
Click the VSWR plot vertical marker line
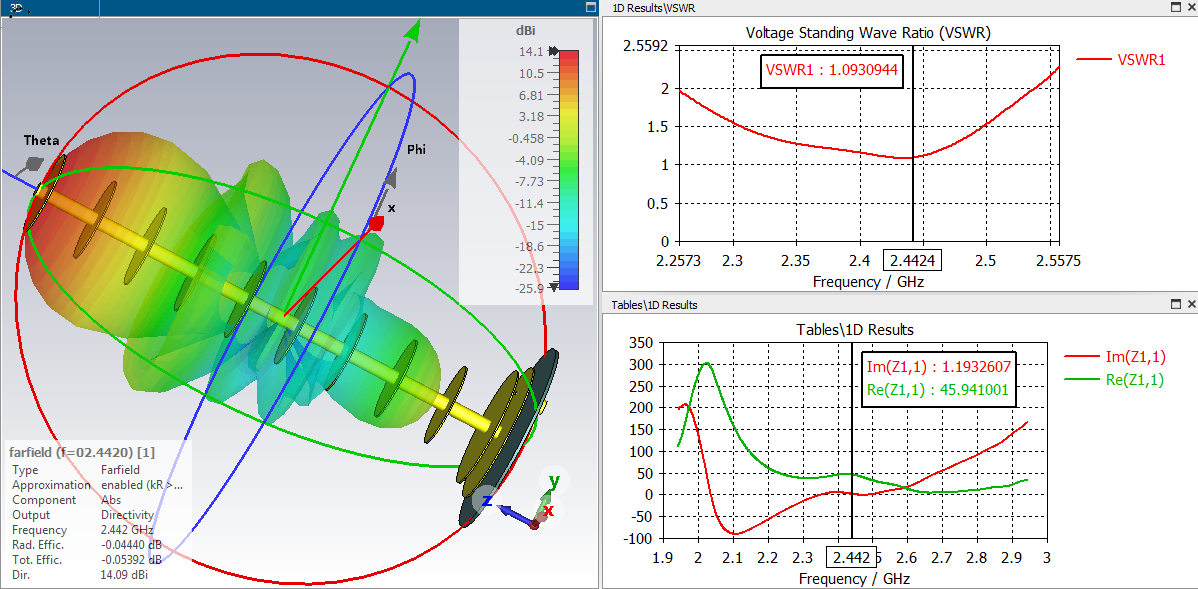click(912, 145)
